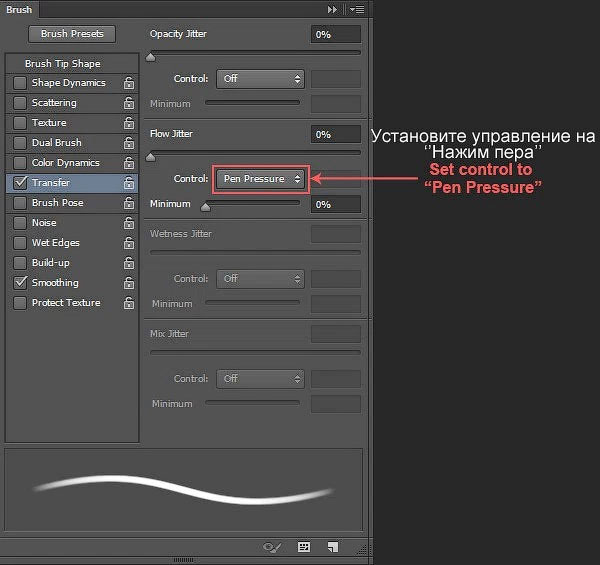Click the Shape Dynamics lock icon
The image size is (600, 565).
tap(129, 83)
